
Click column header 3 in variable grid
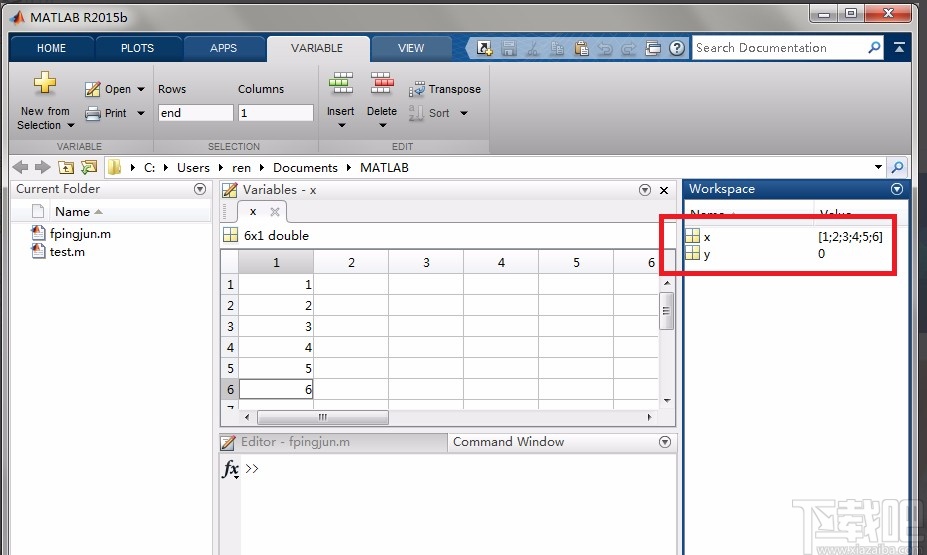(426, 262)
